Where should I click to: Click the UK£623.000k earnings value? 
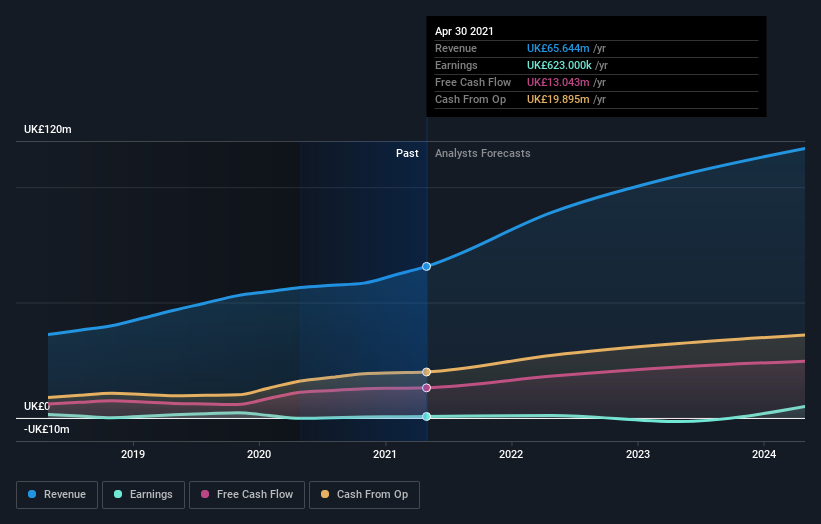pos(559,65)
